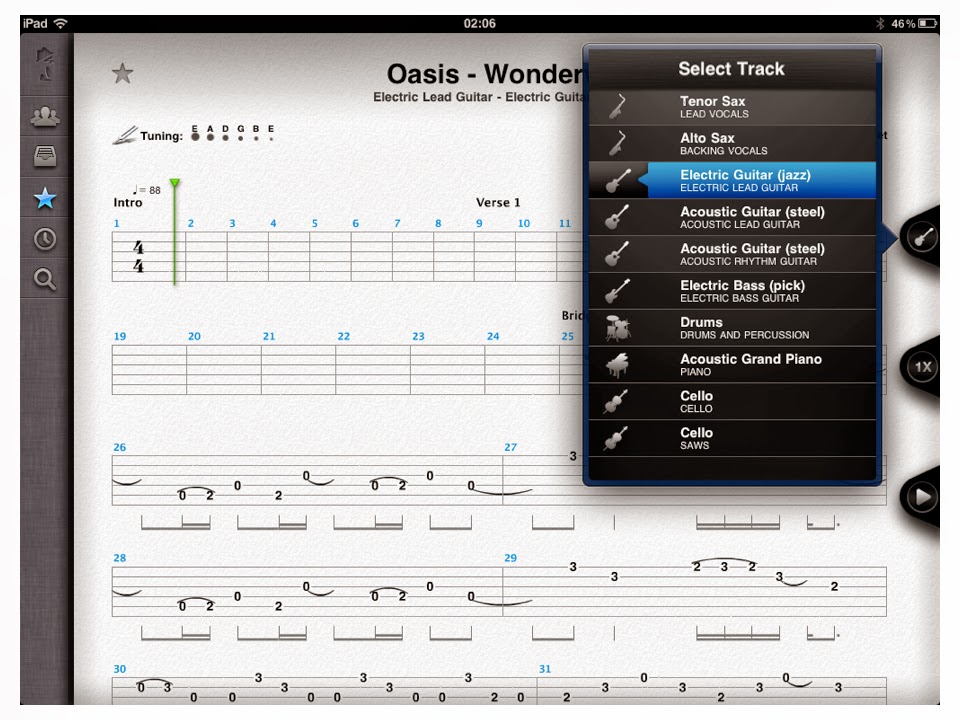Jump to measure 31 in tablature
Screen dimensions: 960x720
[545, 669]
